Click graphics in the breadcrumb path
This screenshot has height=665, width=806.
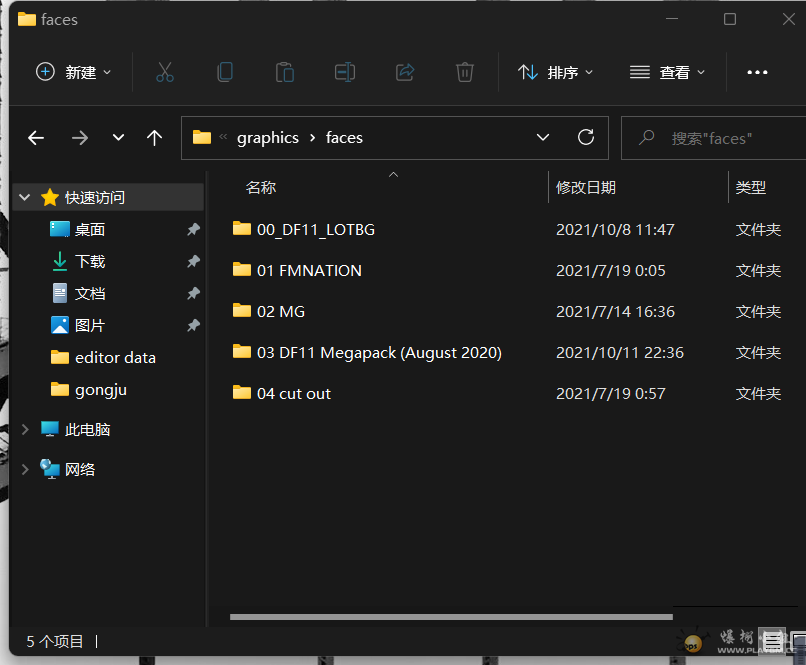point(267,138)
